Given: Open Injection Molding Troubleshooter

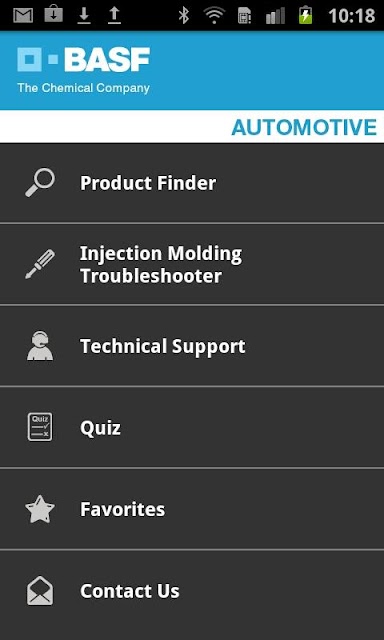Looking at the screenshot, I should click(192, 264).
